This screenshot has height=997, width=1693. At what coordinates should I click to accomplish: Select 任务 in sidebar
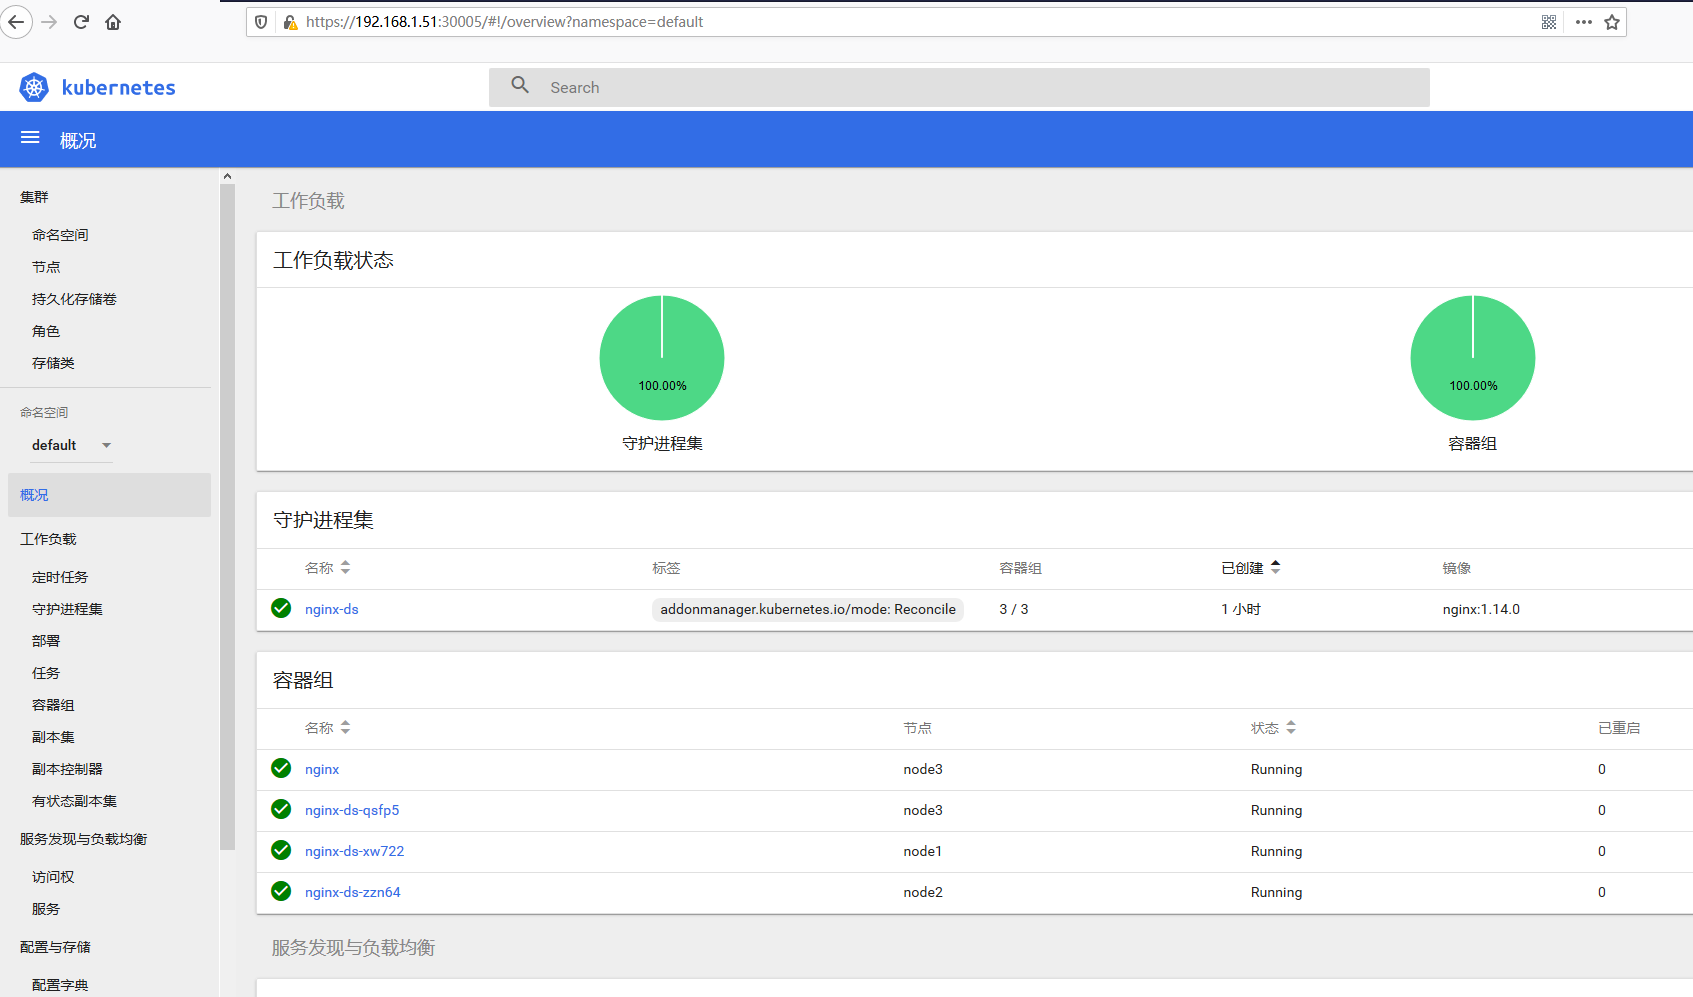click(x=46, y=673)
